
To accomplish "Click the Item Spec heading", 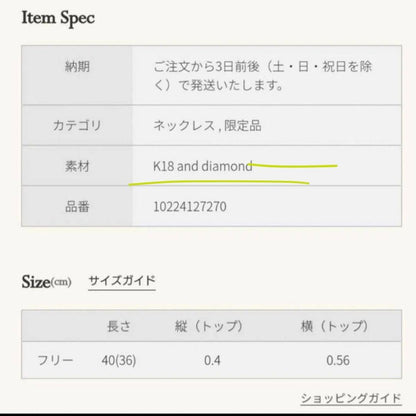I will (58, 18).
